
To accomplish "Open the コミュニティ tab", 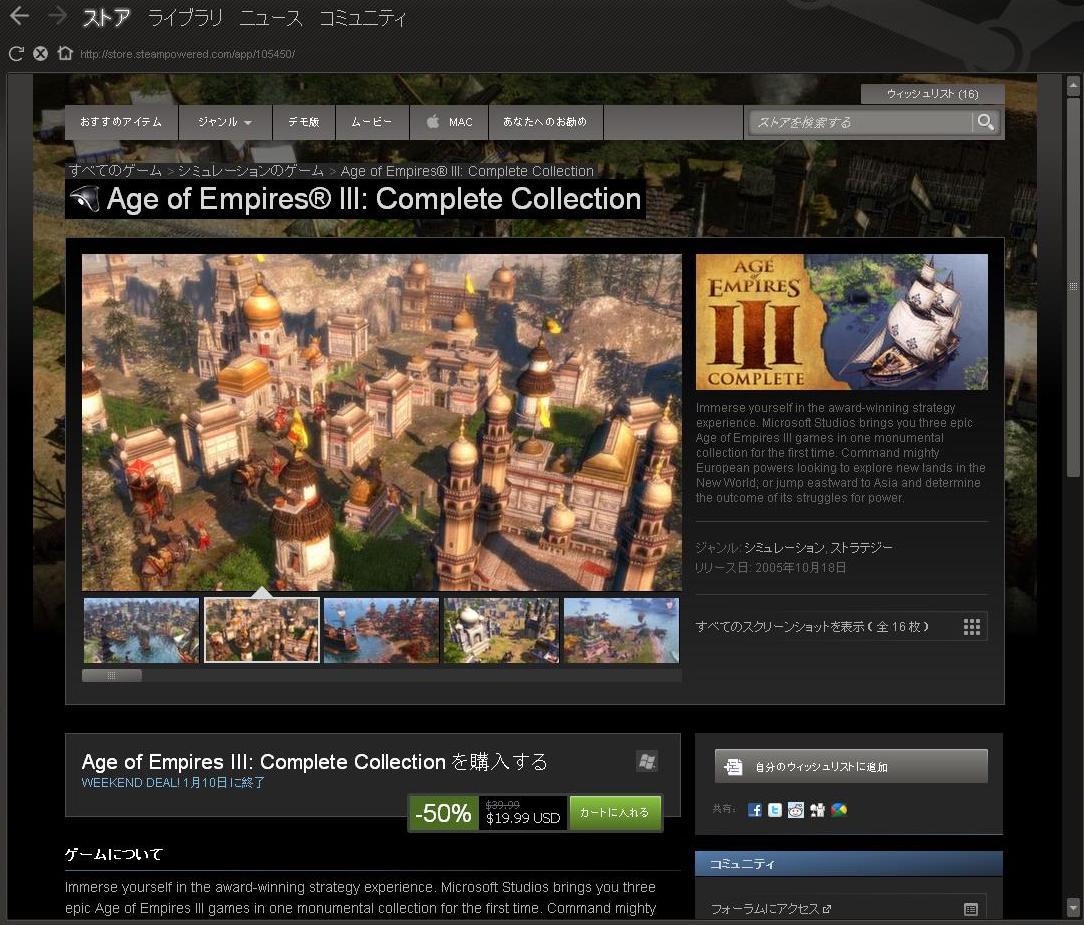I will tap(362, 18).
